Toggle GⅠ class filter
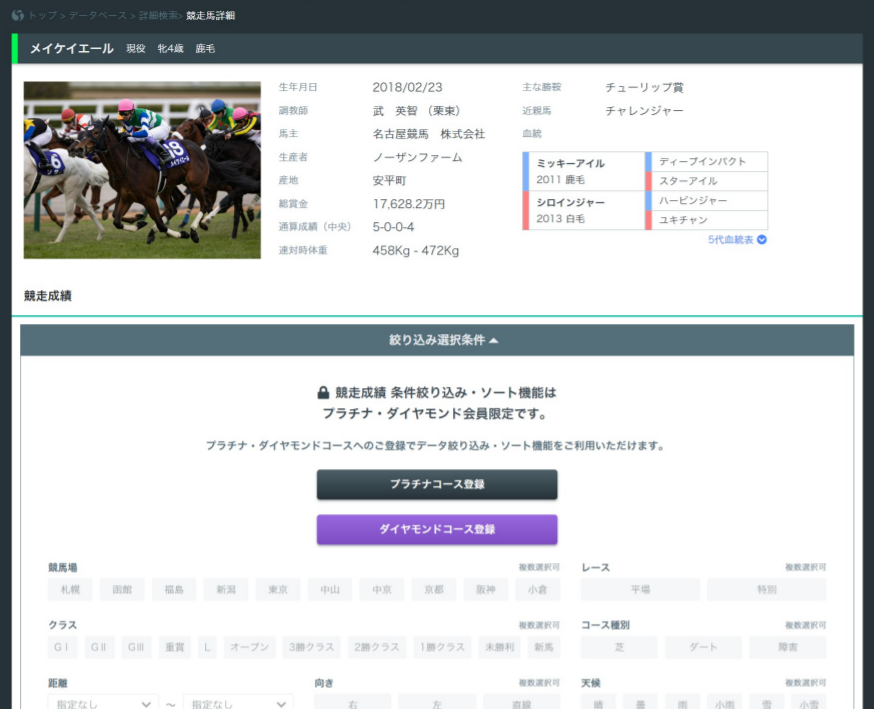Viewport: 874px width, 709px height. point(62,648)
